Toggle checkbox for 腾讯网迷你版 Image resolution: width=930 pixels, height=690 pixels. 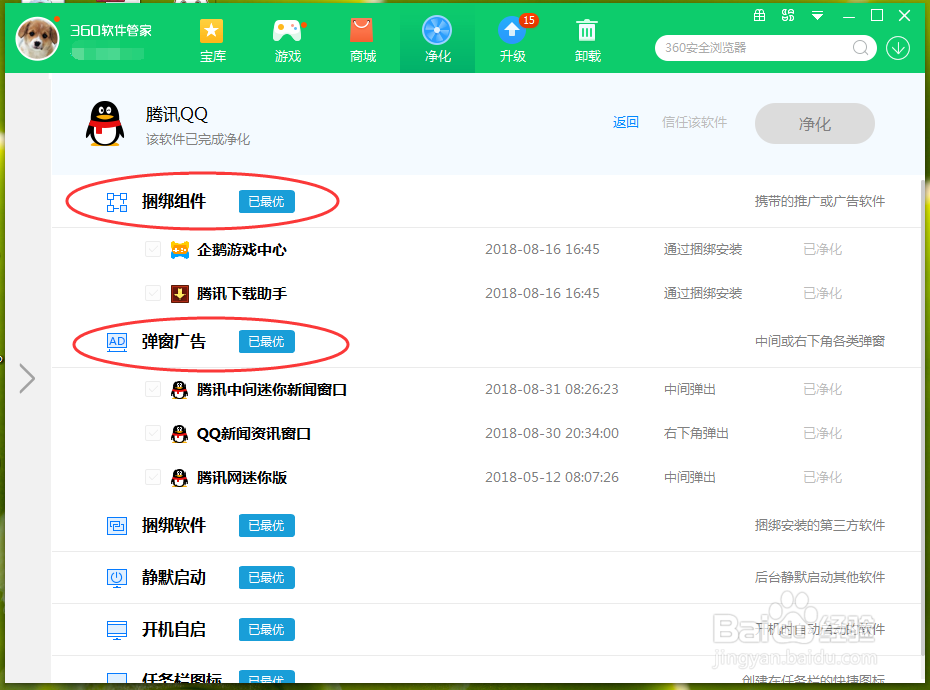pos(153,477)
